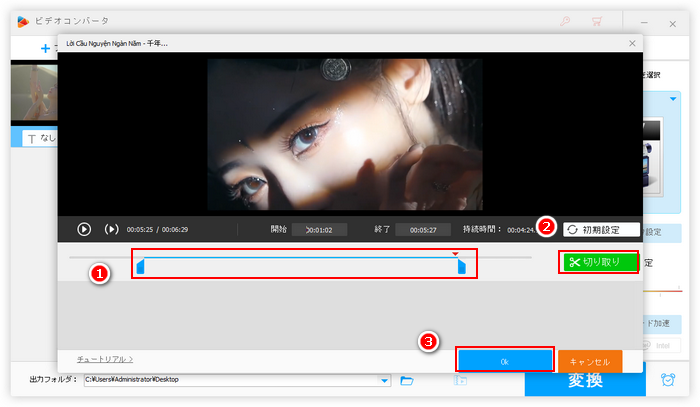Click the shopping cart icon in title bar
Screen dimensions: 700x407
point(599,19)
